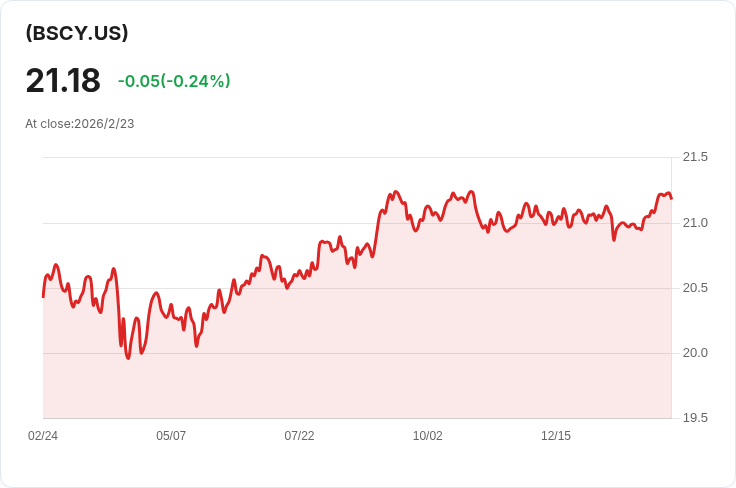This screenshot has width=736, height=488.
Task: Click the BSCY.US ticker title
Action: [77, 33]
